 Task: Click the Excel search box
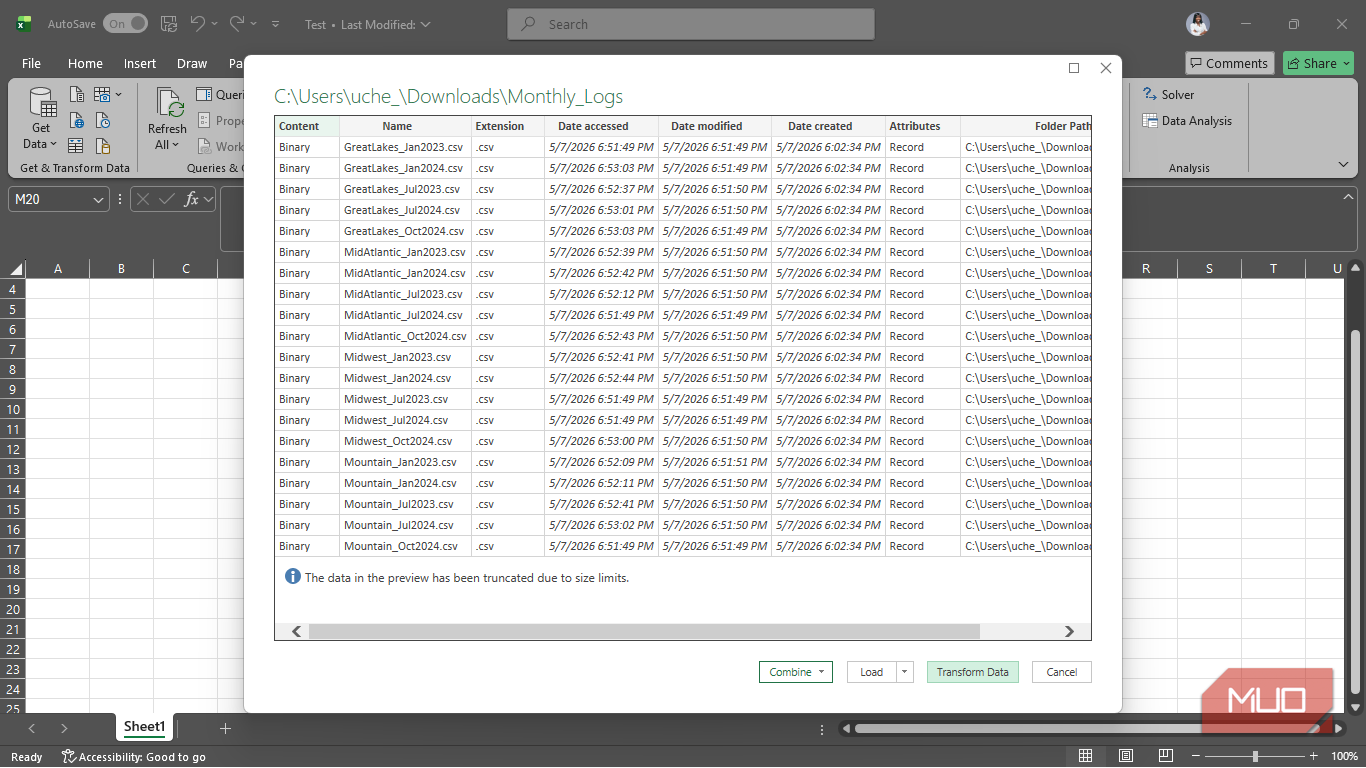pos(690,24)
